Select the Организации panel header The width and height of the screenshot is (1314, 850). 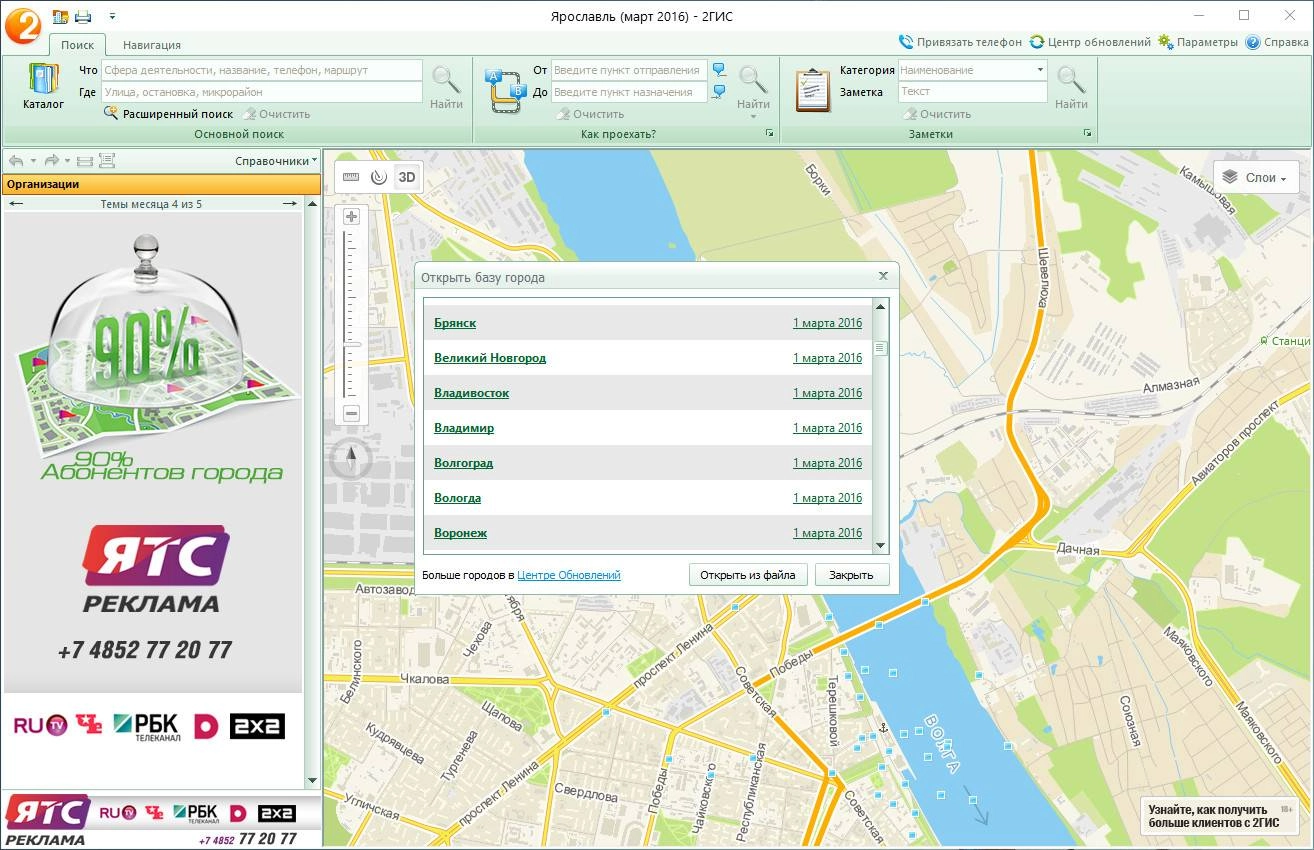pos(161,184)
